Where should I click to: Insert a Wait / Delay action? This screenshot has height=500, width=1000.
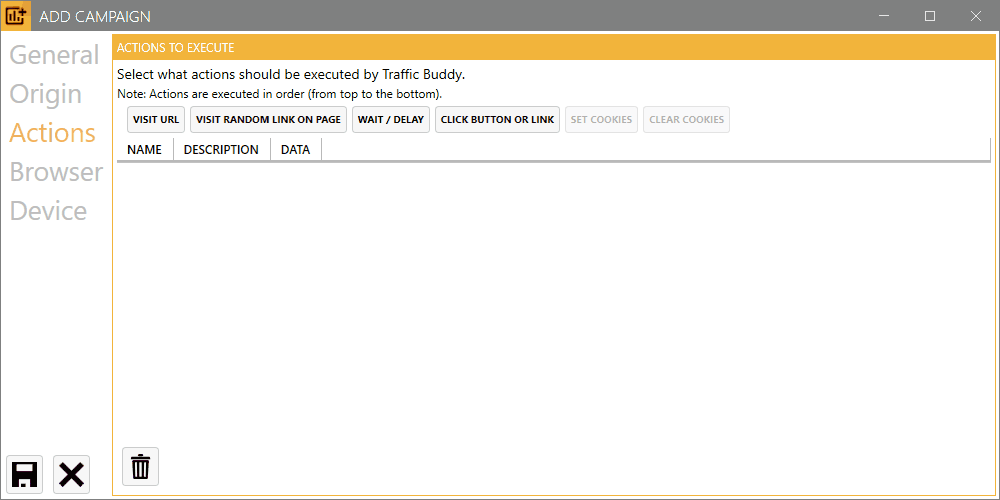[391, 119]
